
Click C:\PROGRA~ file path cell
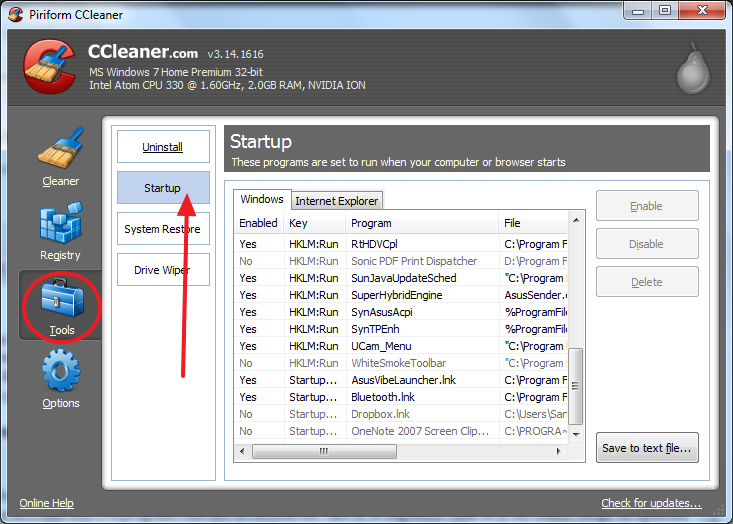click(535, 431)
